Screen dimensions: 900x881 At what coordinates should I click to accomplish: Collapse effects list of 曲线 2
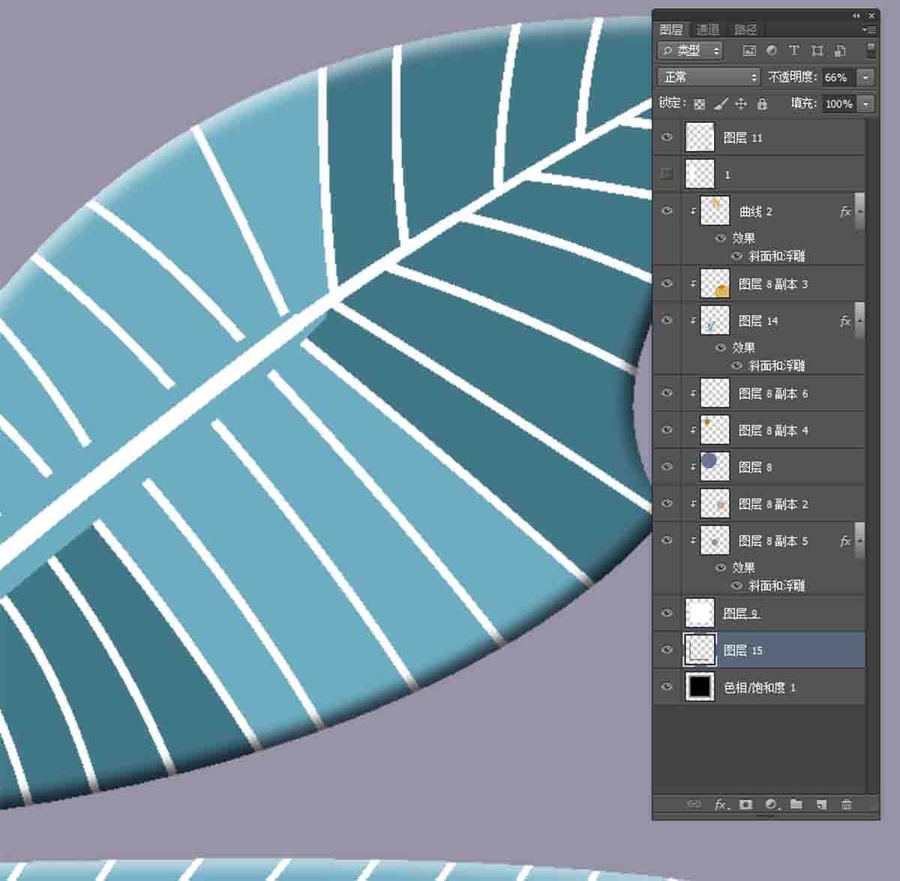pos(859,211)
